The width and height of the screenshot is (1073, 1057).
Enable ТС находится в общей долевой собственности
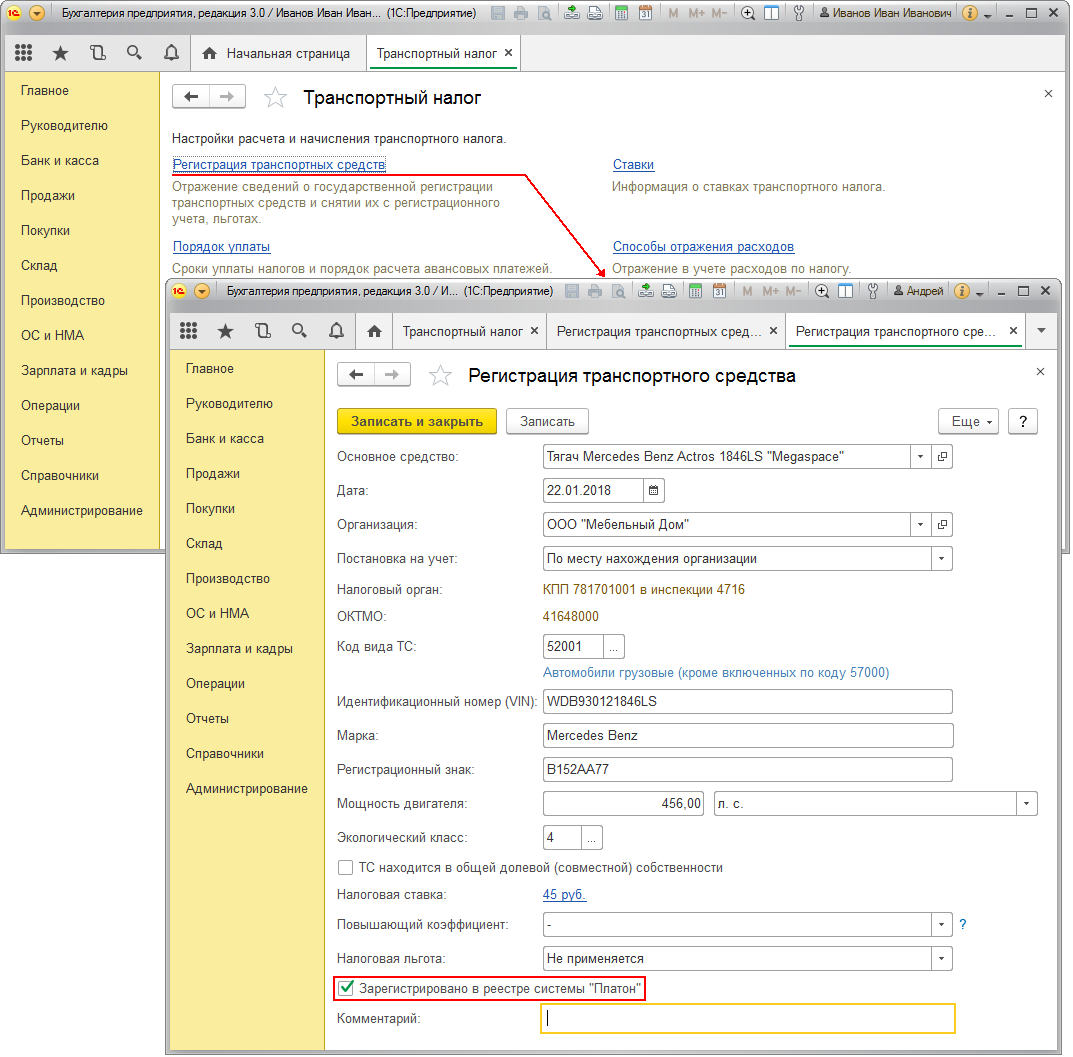346,868
